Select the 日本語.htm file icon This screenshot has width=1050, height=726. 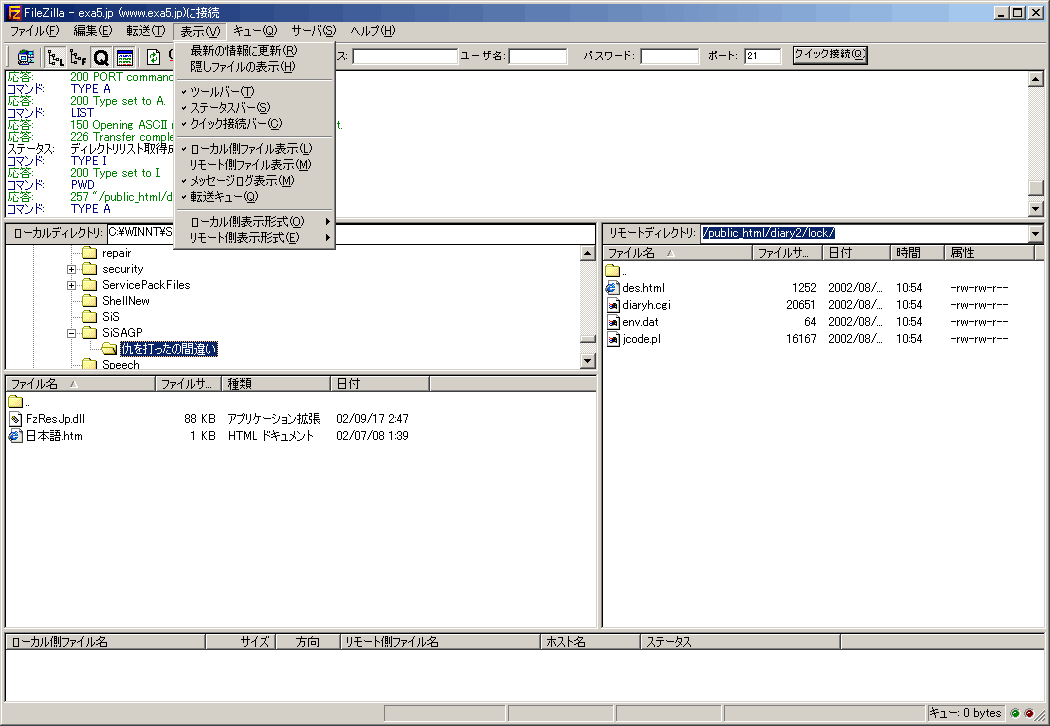(x=15, y=436)
